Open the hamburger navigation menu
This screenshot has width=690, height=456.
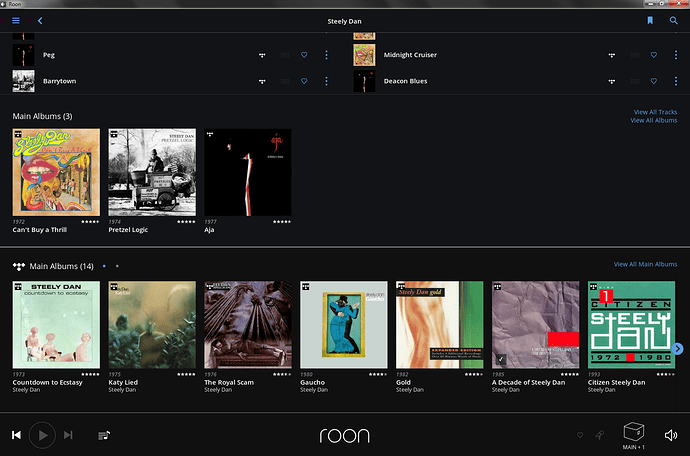(x=16, y=21)
